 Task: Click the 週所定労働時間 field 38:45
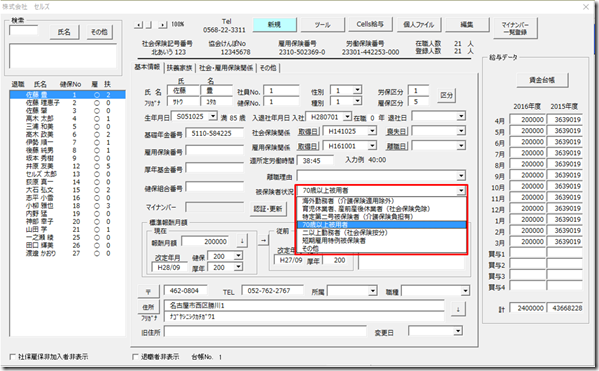(x=315, y=161)
